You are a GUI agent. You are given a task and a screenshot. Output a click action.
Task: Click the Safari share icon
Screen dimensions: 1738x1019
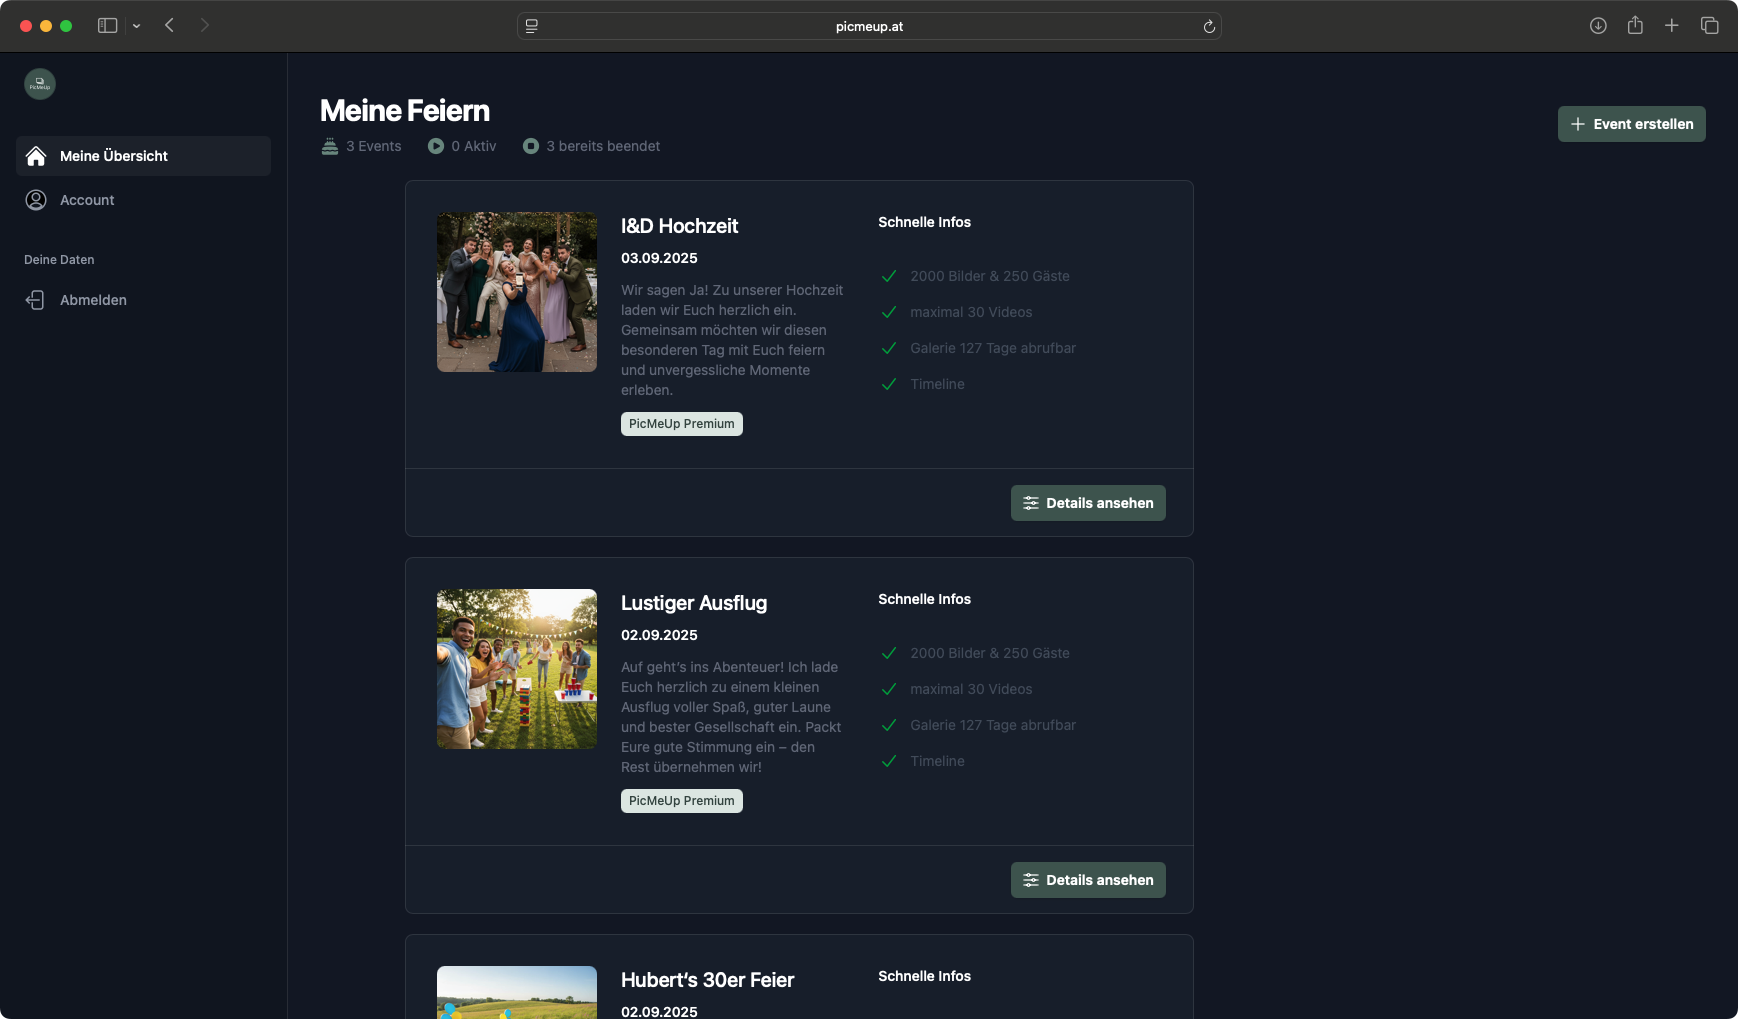pos(1636,25)
